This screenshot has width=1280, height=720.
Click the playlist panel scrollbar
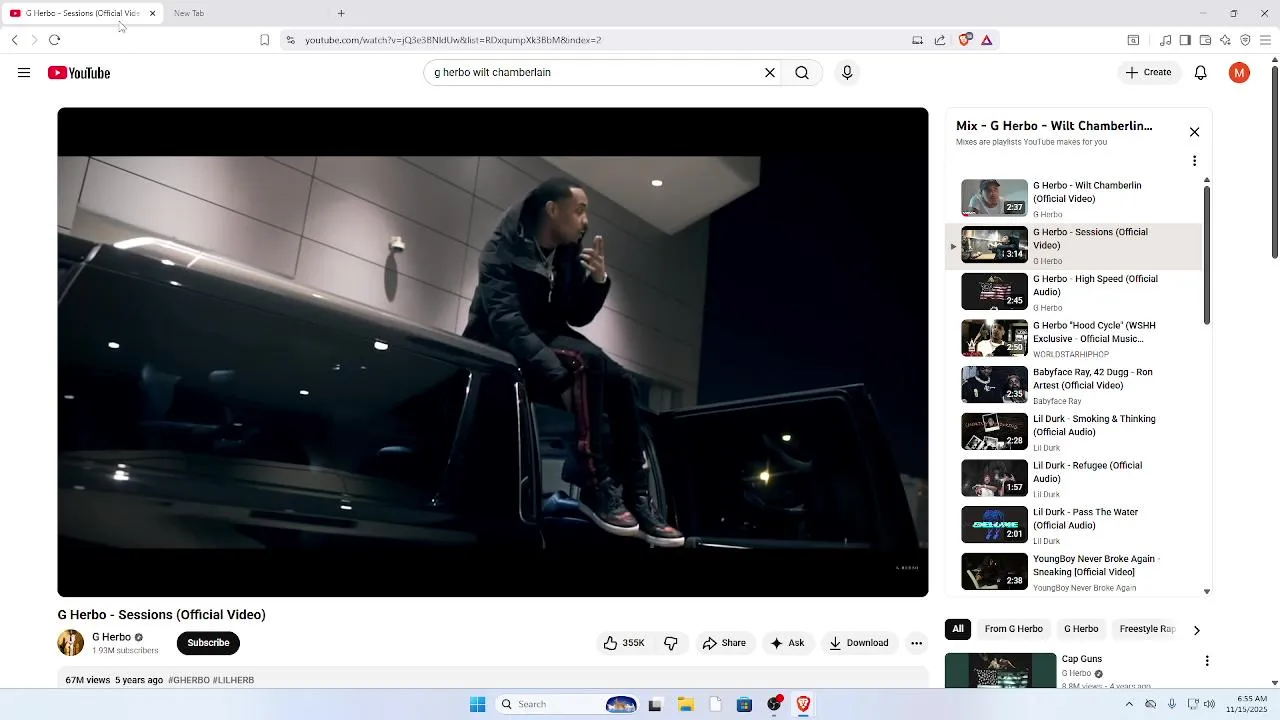point(1207,255)
